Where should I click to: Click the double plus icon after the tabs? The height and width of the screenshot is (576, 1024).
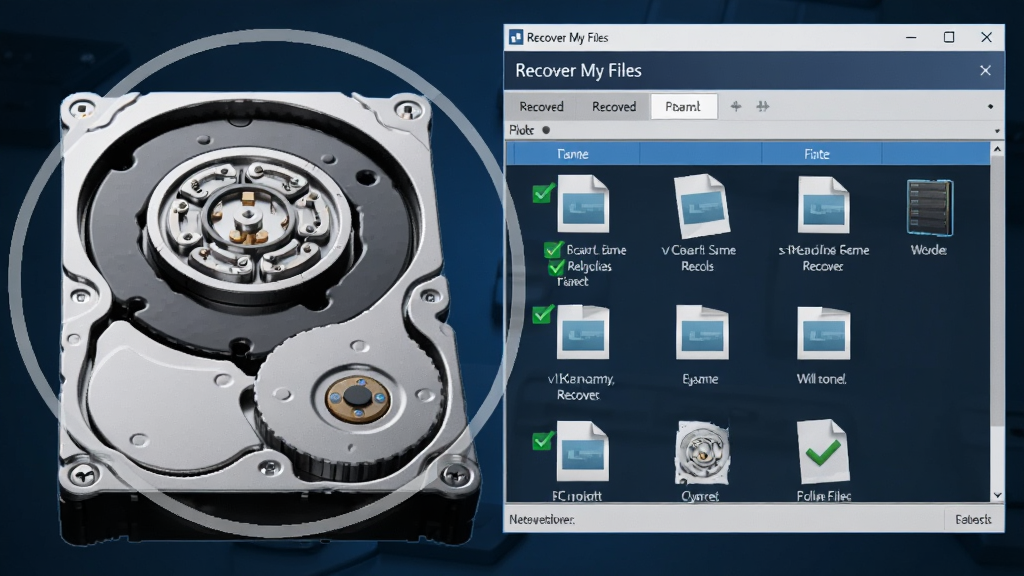click(x=763, y=106)
